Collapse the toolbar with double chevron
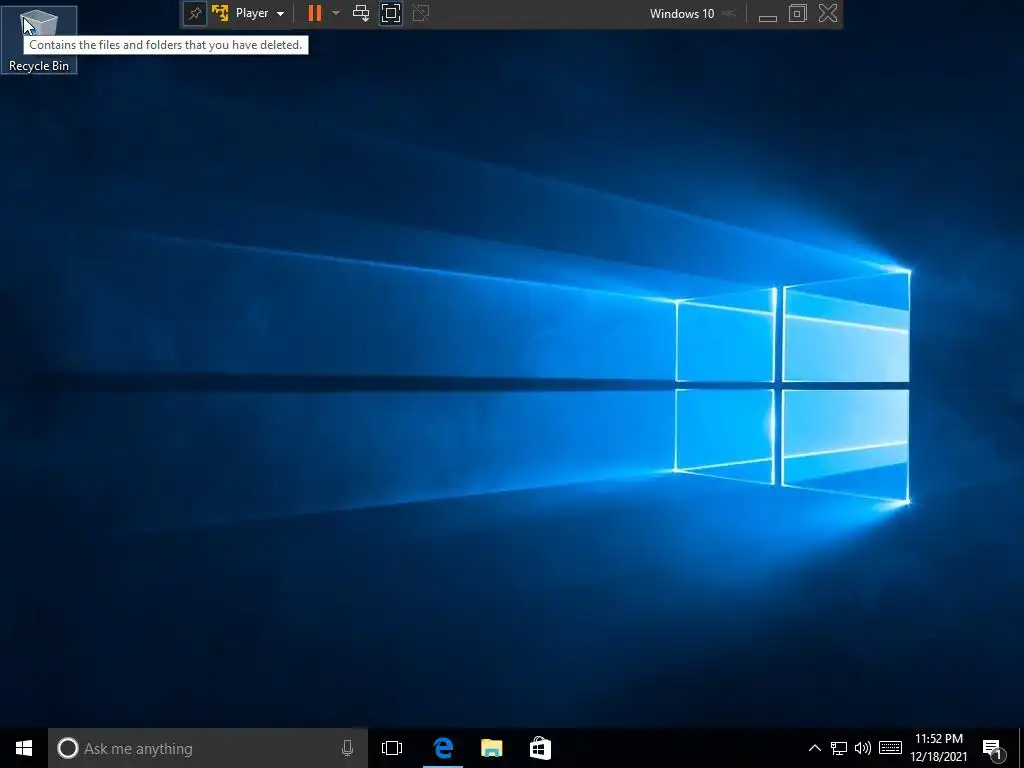 (x=729, y=13)
